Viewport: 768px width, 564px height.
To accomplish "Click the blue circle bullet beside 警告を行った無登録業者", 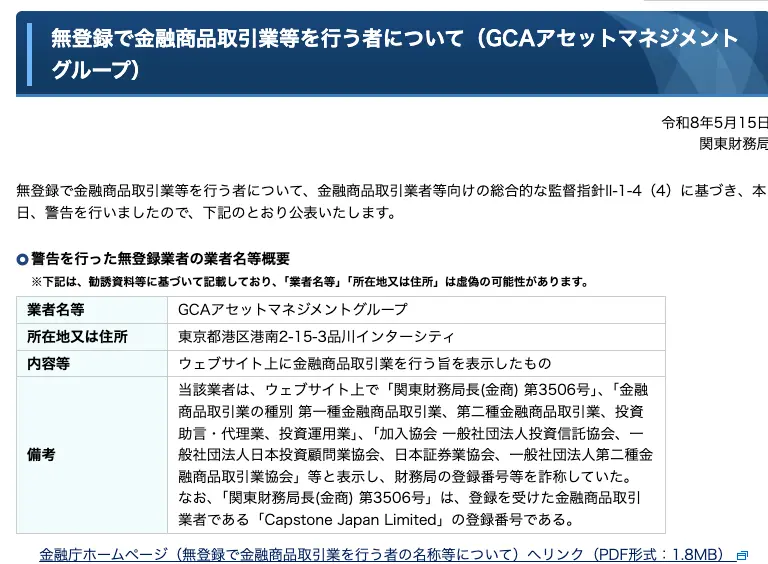I will (22, 259).
